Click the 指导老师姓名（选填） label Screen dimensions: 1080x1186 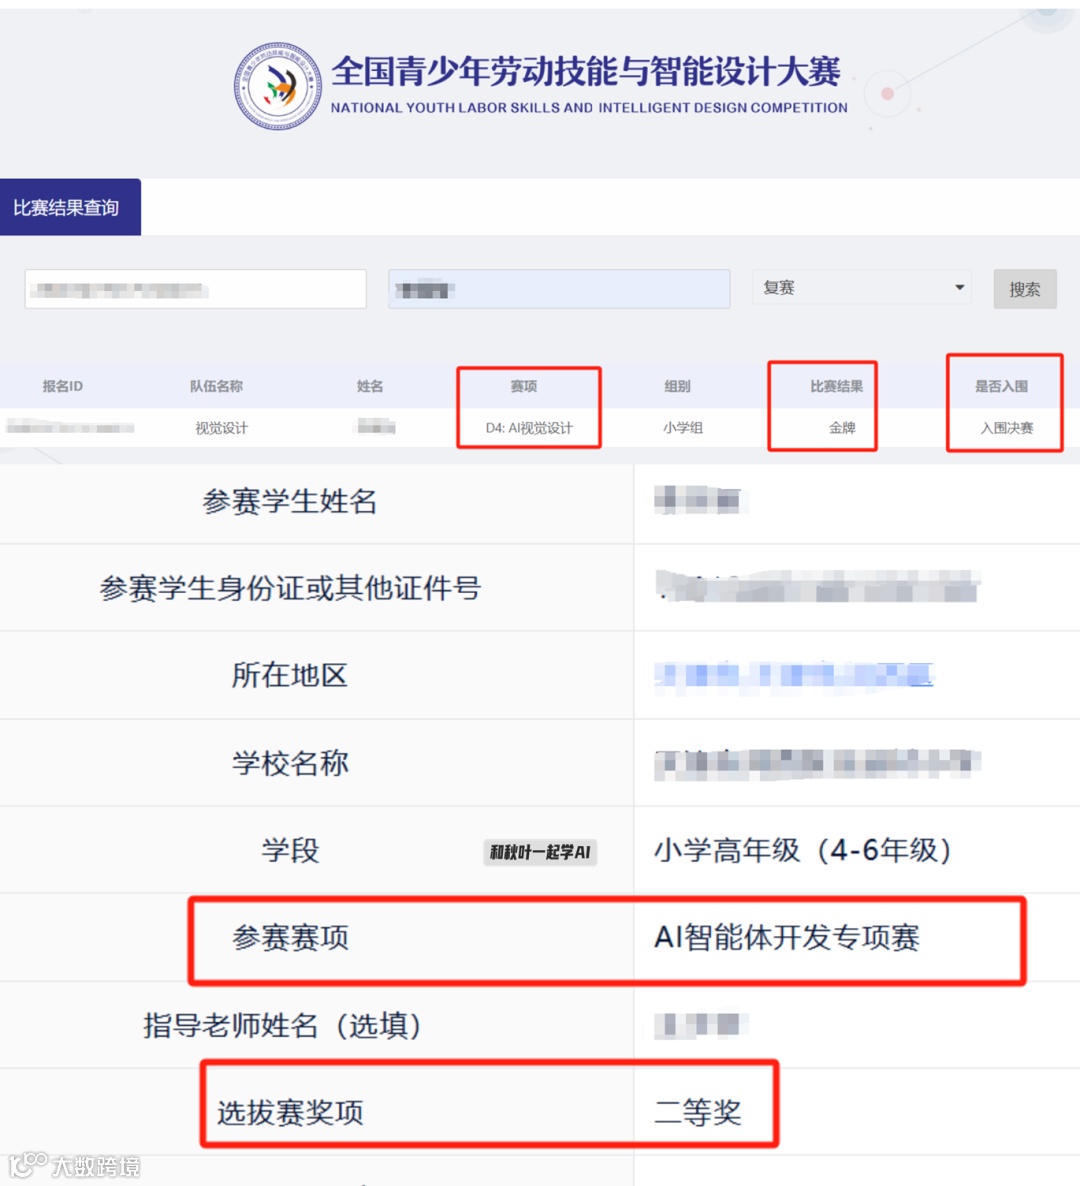coord(282,1026)
